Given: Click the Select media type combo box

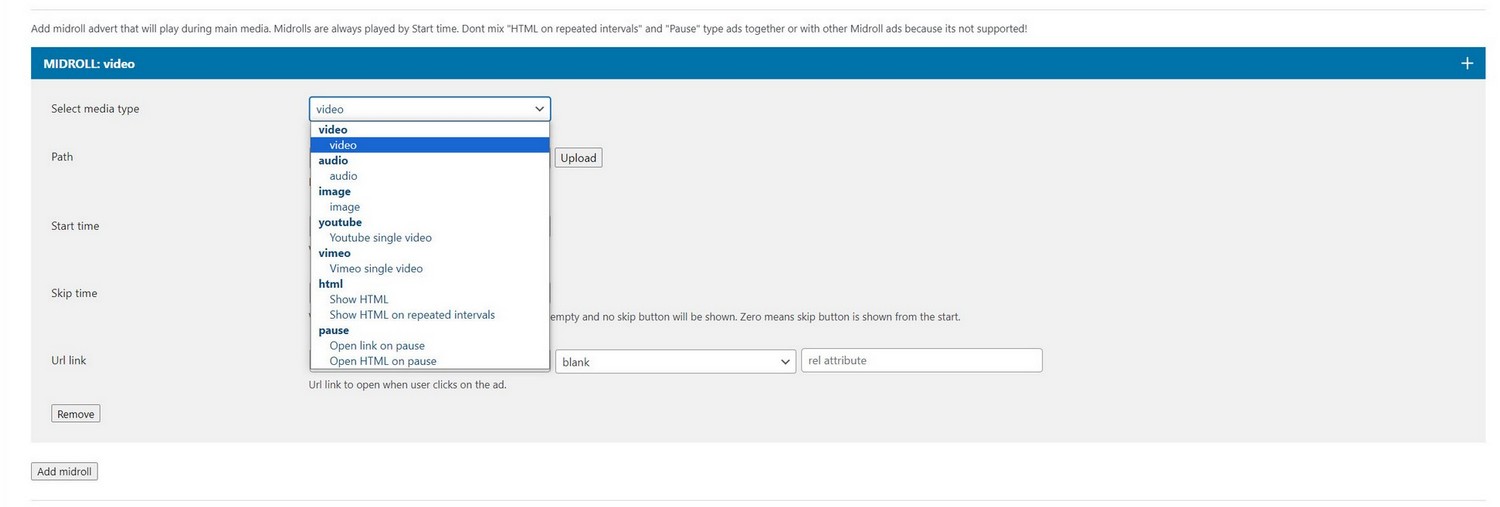Looking at the screenshot, I should pos(429,109).
